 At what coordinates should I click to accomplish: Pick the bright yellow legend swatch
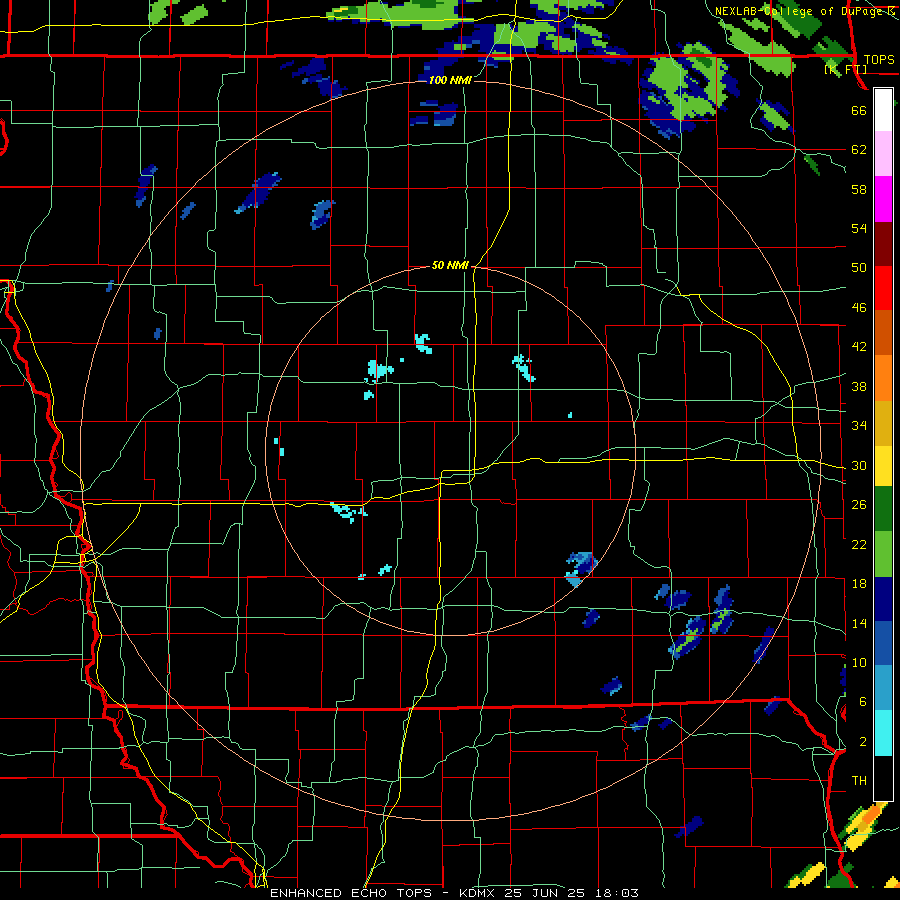883,466
